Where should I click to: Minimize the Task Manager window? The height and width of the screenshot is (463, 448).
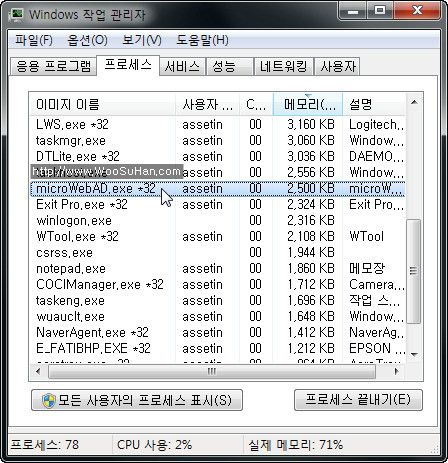[x=352, y=11]
